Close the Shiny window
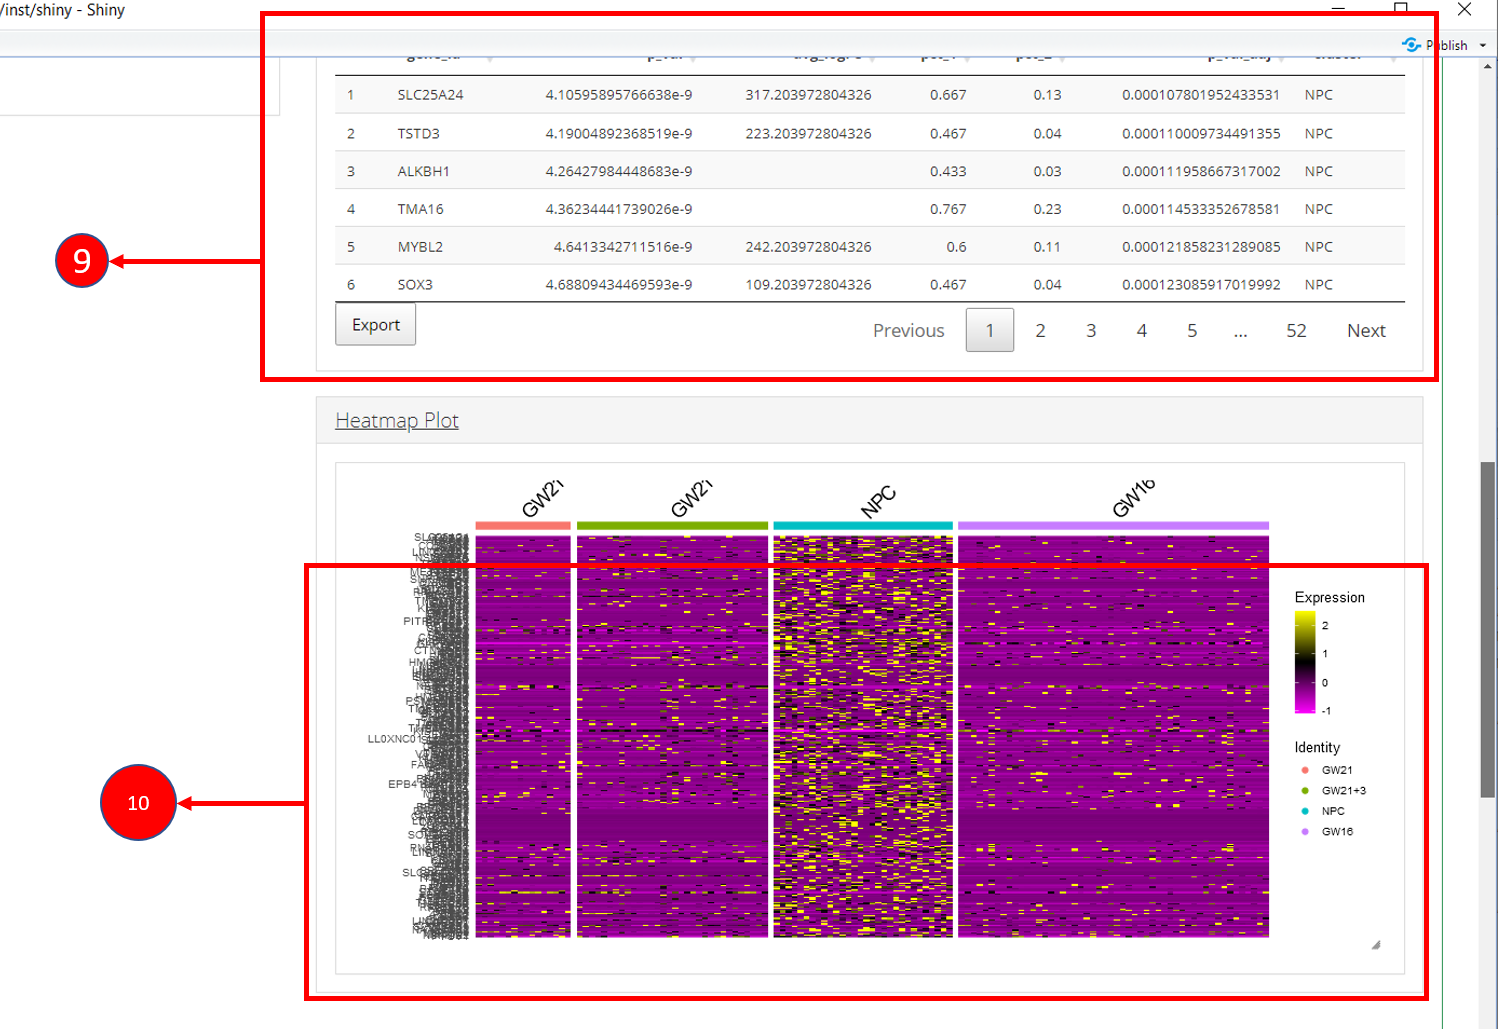This screenshot has width=1498, height=1029. [x=1464, y=10]
